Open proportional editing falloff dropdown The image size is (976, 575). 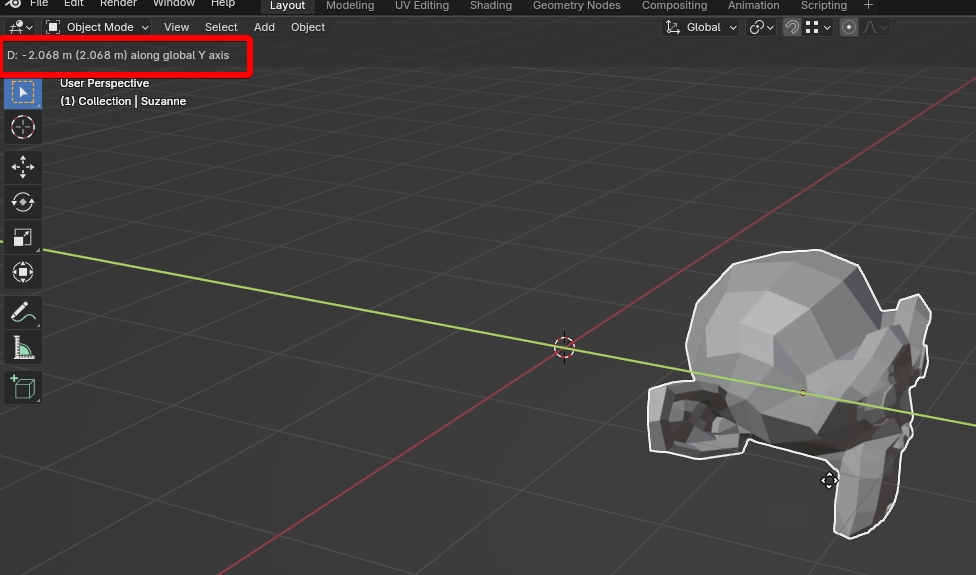[x=875, y=27]
